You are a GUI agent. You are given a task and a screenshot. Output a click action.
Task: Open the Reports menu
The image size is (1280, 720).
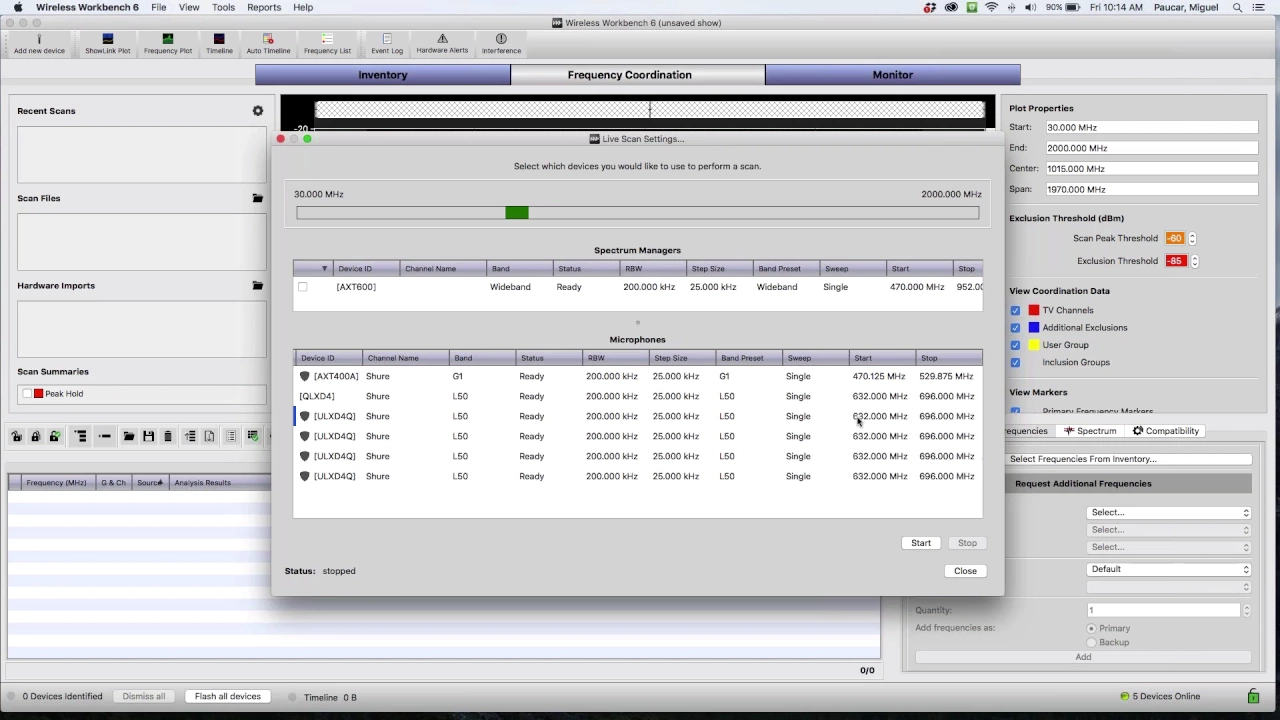coord(264,7)
